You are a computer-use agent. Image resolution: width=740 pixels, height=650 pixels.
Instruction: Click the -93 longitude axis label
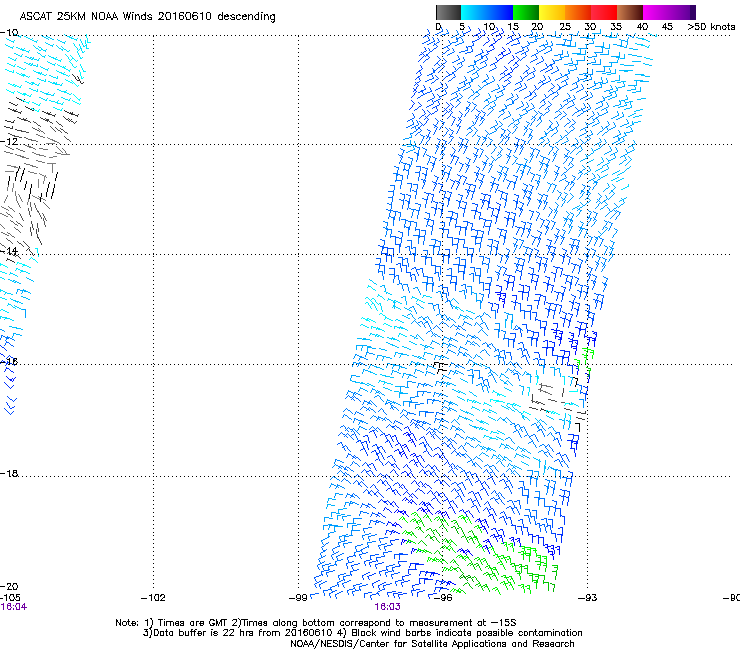tap(587, 598)
